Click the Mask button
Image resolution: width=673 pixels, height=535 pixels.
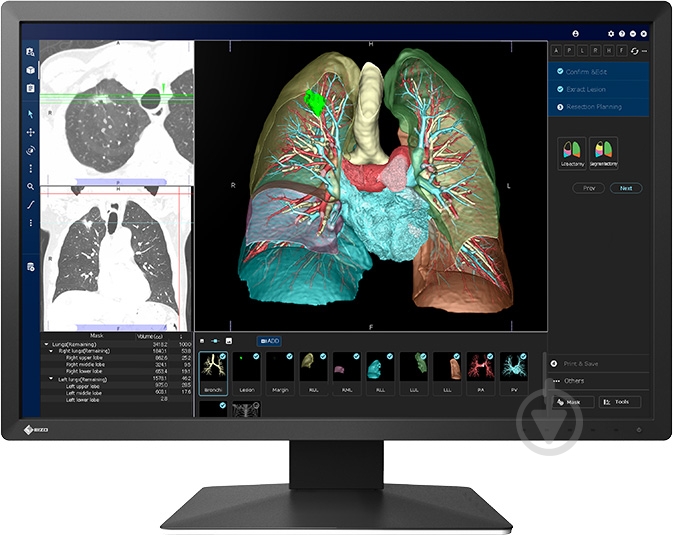click(572, 402)
